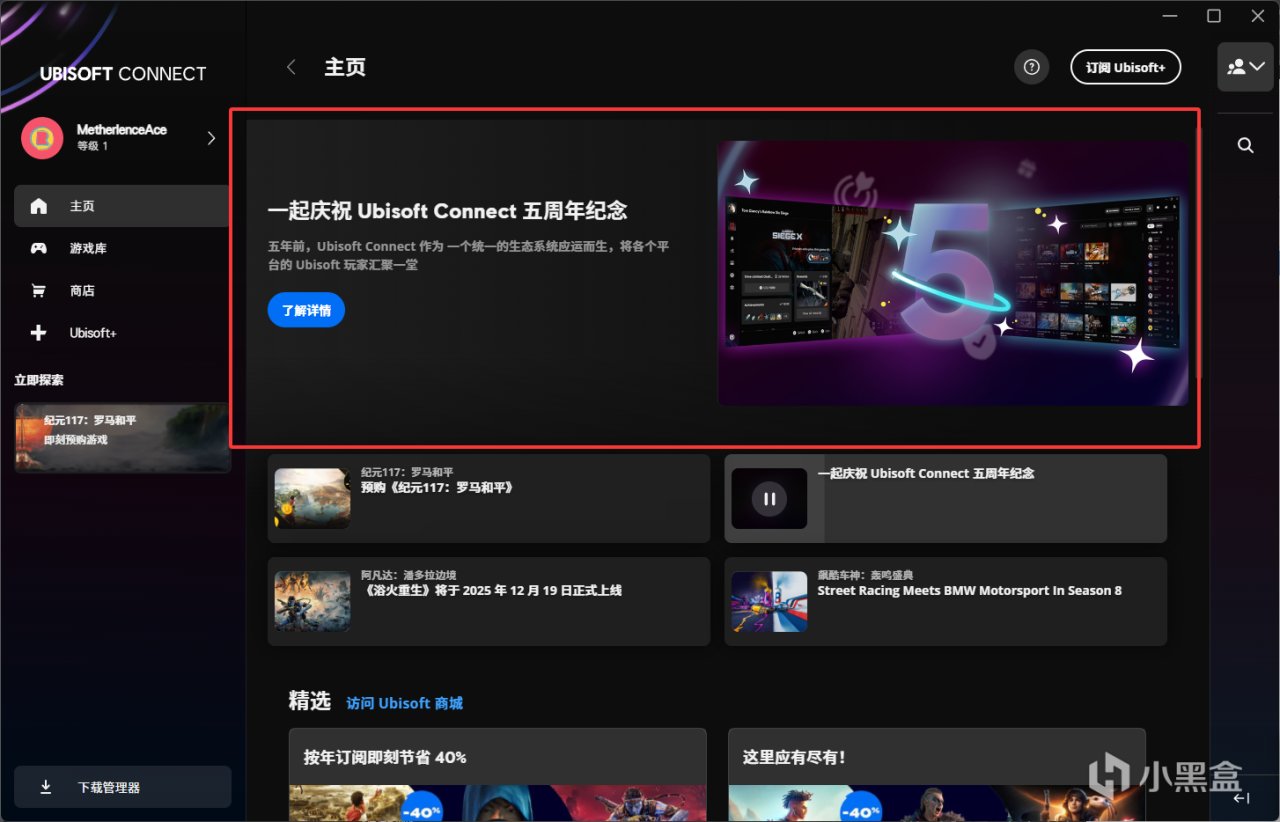Click the UBISOFT CONNECT logo
This screenshot has height=822, width=1280.
123,74
